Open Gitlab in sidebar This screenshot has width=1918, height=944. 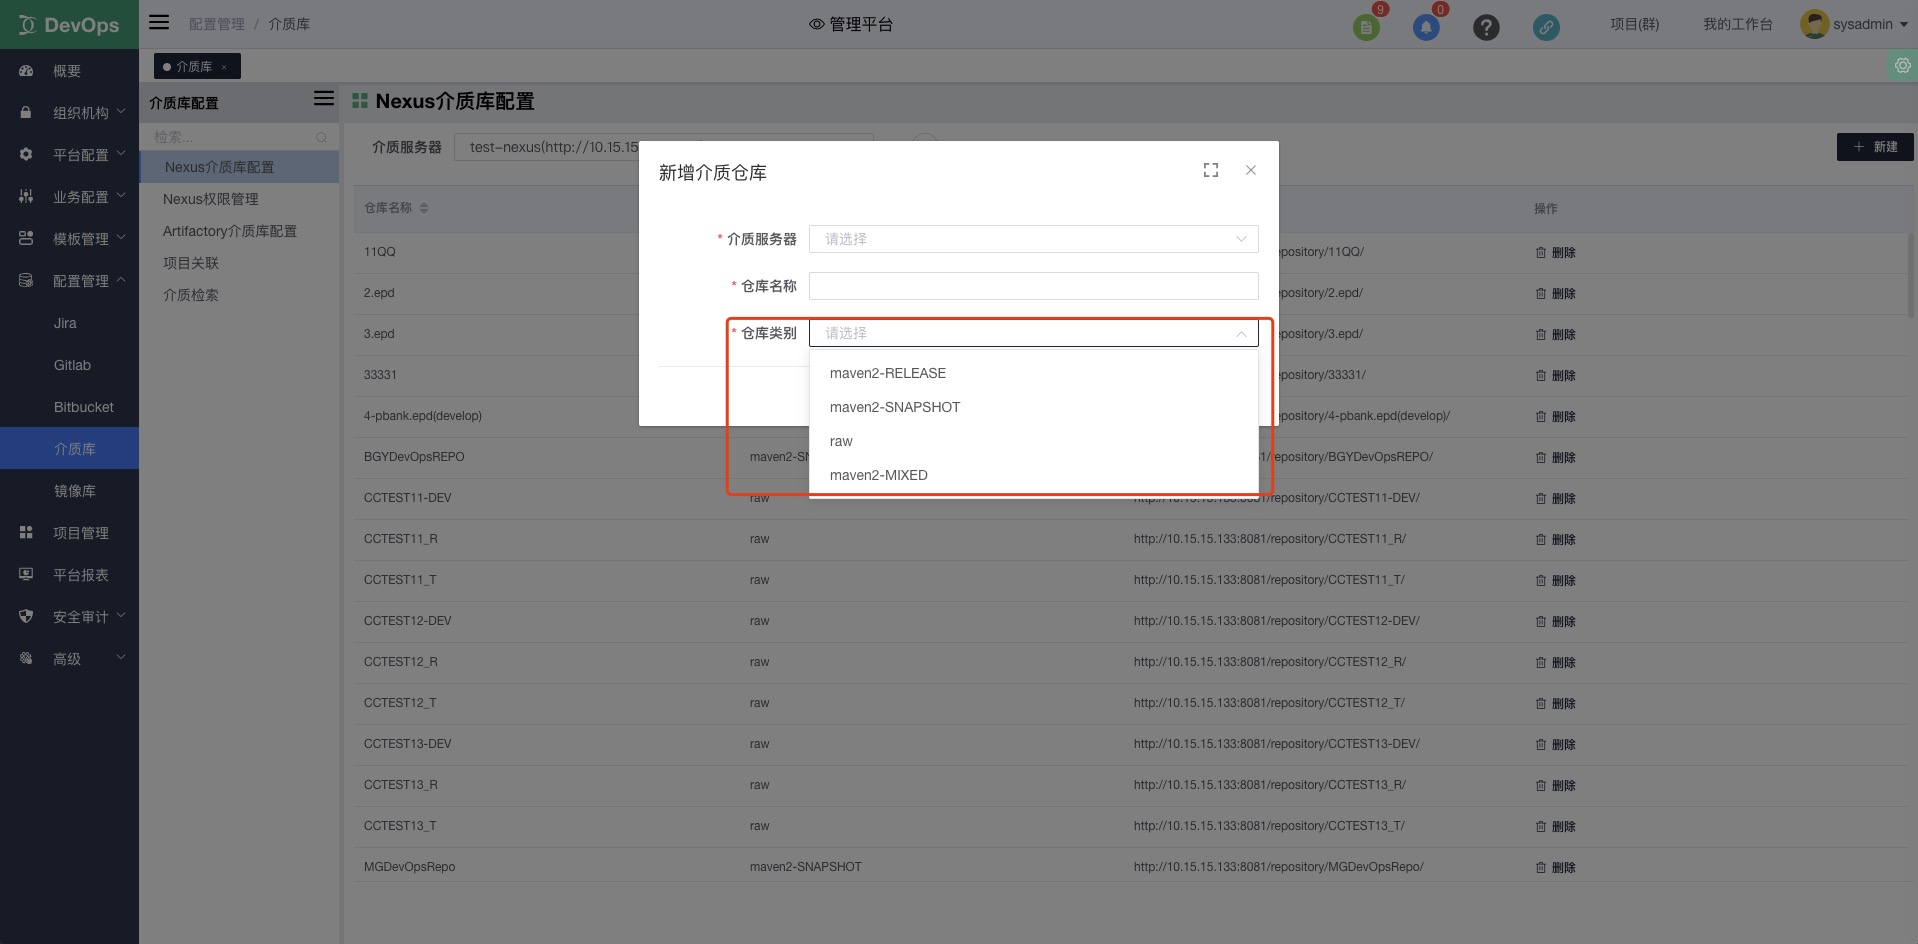[x=69, y=365]
